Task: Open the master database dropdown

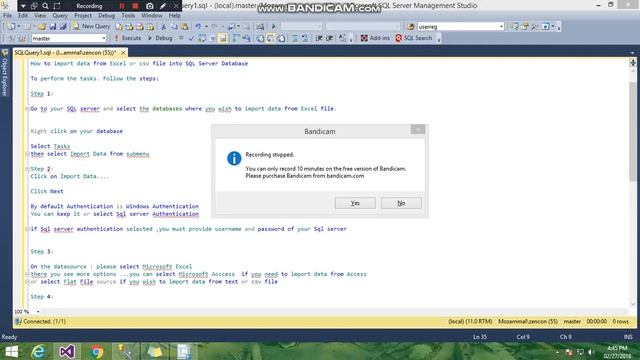Action: [104, 38]
